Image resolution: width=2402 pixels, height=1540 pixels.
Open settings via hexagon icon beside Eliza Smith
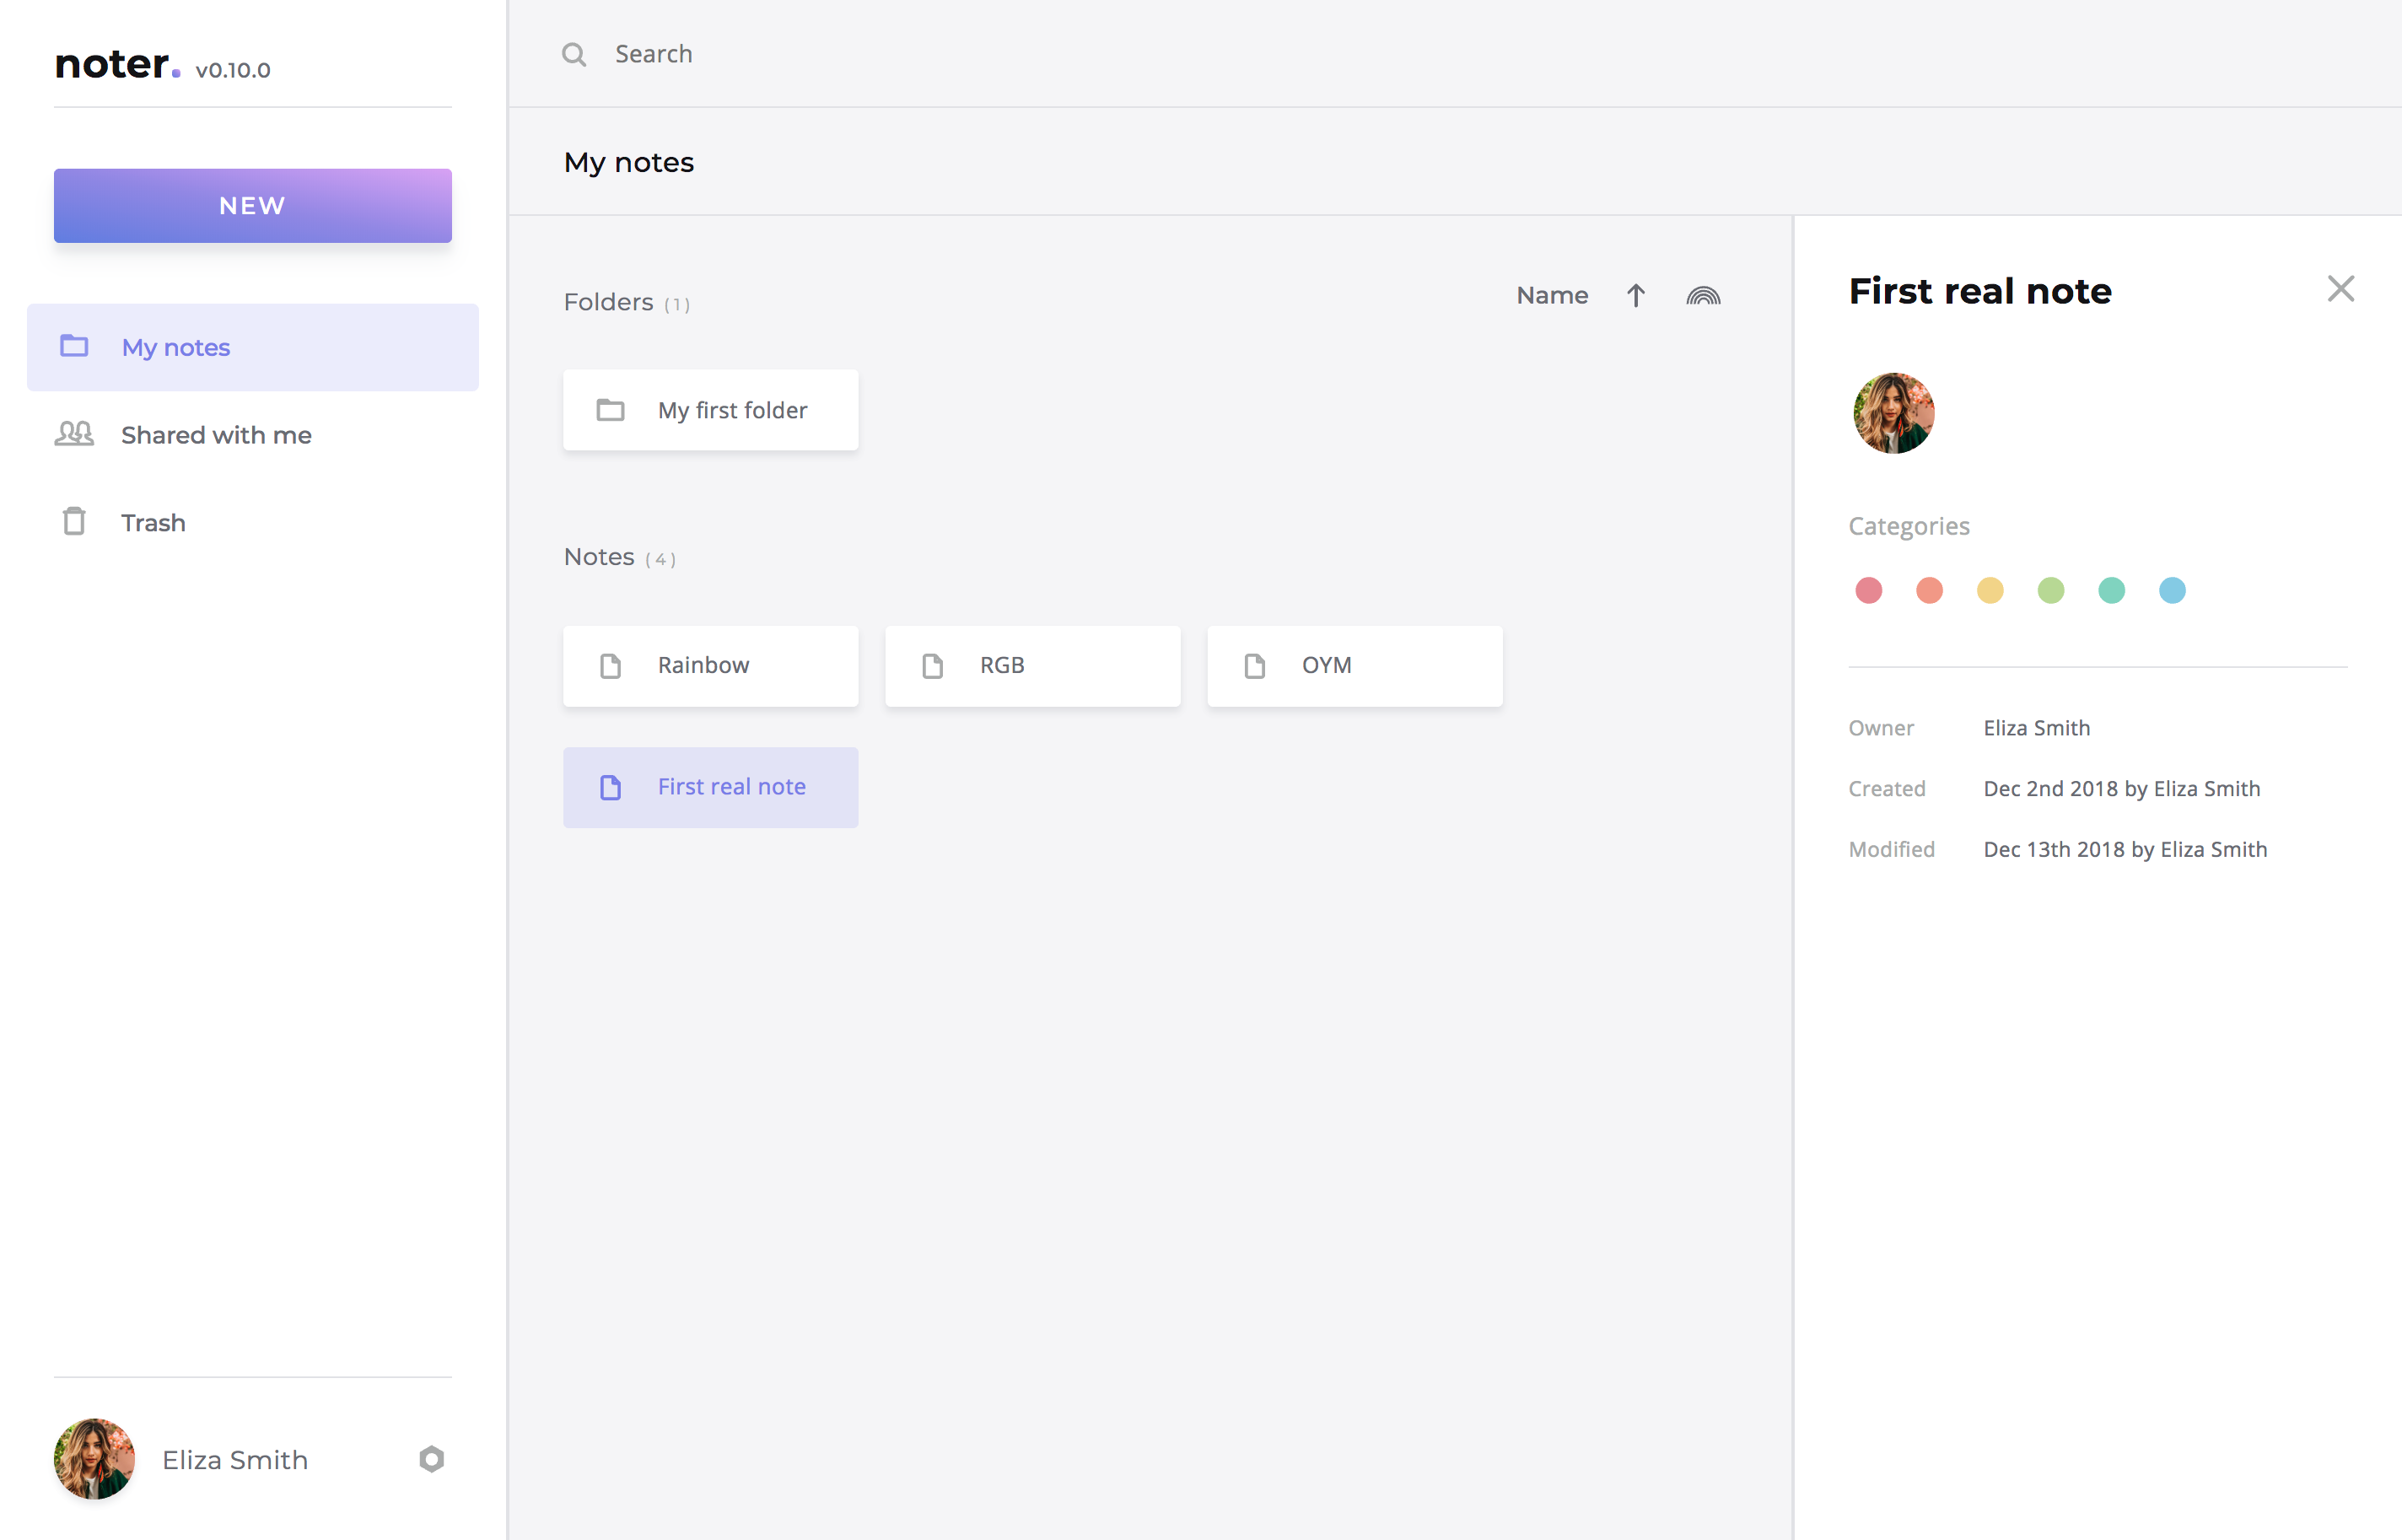tap(431, 1459)
